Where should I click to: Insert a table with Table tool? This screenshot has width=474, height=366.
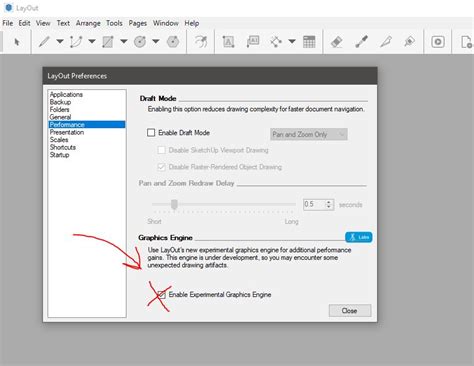click(x=309, y=42)
